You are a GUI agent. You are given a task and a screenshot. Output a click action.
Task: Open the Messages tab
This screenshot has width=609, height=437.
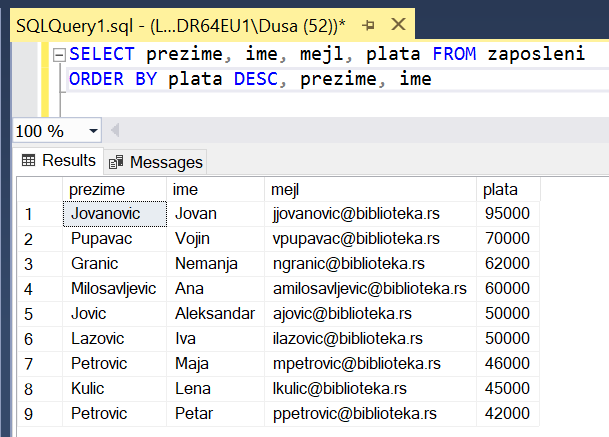155,162
